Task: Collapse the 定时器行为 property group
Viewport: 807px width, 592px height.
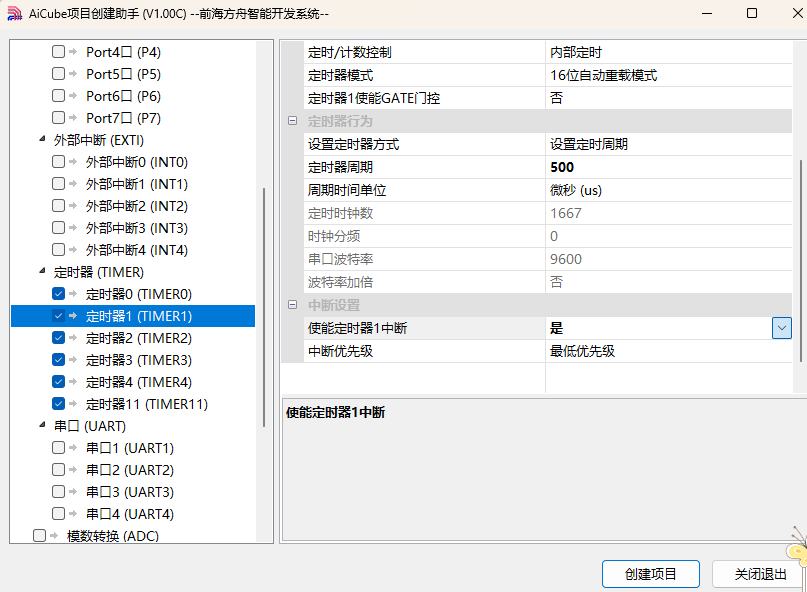Action: (292, 121)
